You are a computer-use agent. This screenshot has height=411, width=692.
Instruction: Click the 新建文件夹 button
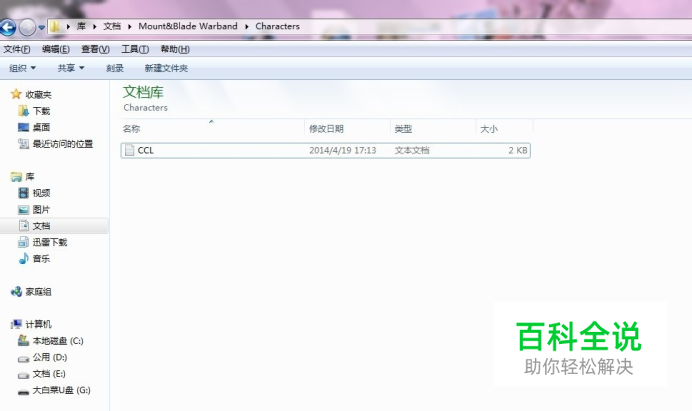(x=166, y=68)
